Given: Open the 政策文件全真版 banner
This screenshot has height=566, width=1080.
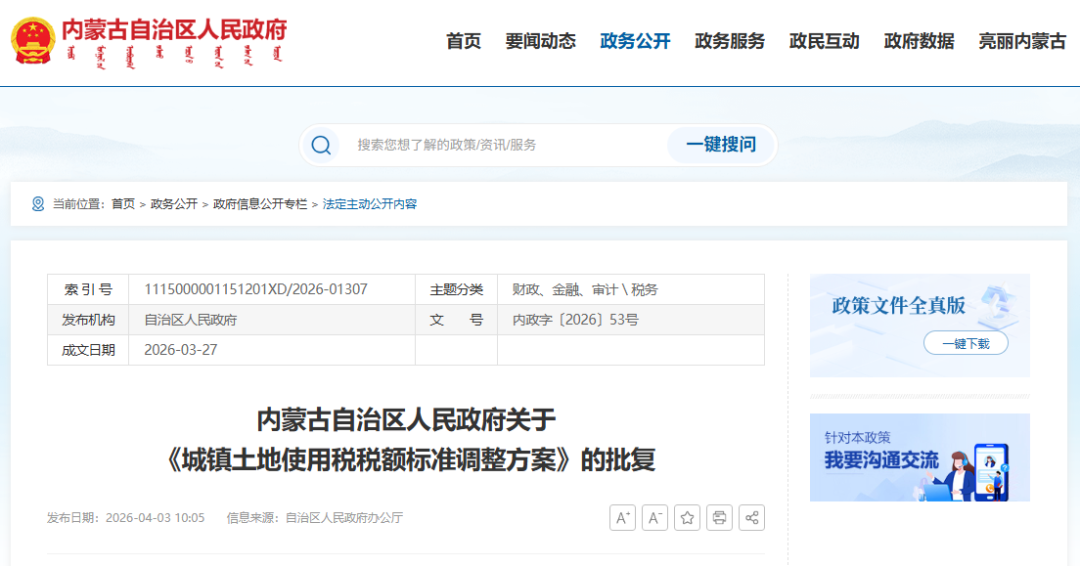Looking at the screenshot, I should click(920, 326).
